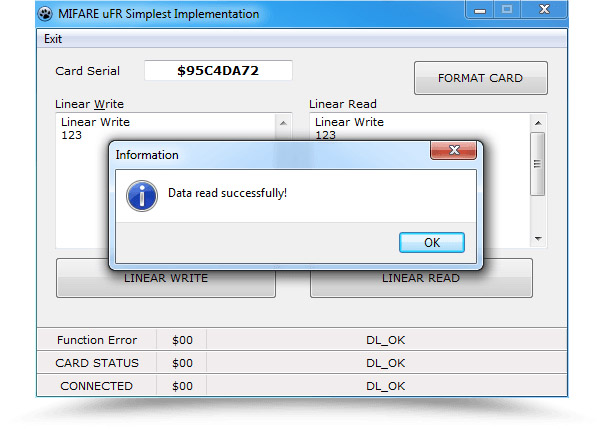Click the $00 value in CARD STATUS row
The height and width of the screenshot is (429, 605).
click(182, 363)
